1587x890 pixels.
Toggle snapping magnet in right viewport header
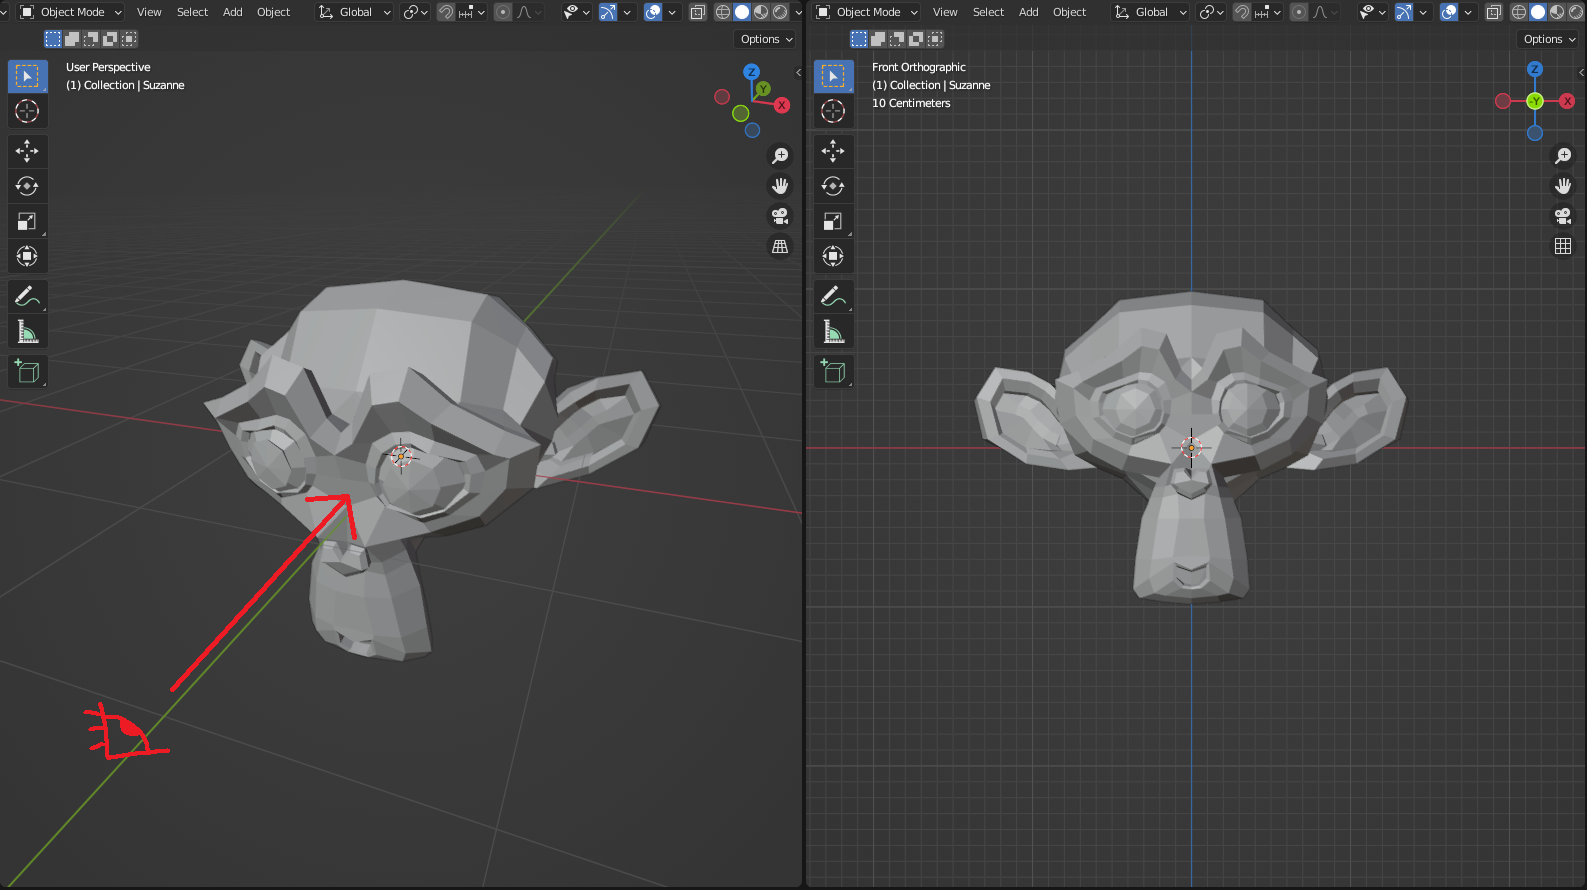pos(1242,12)
